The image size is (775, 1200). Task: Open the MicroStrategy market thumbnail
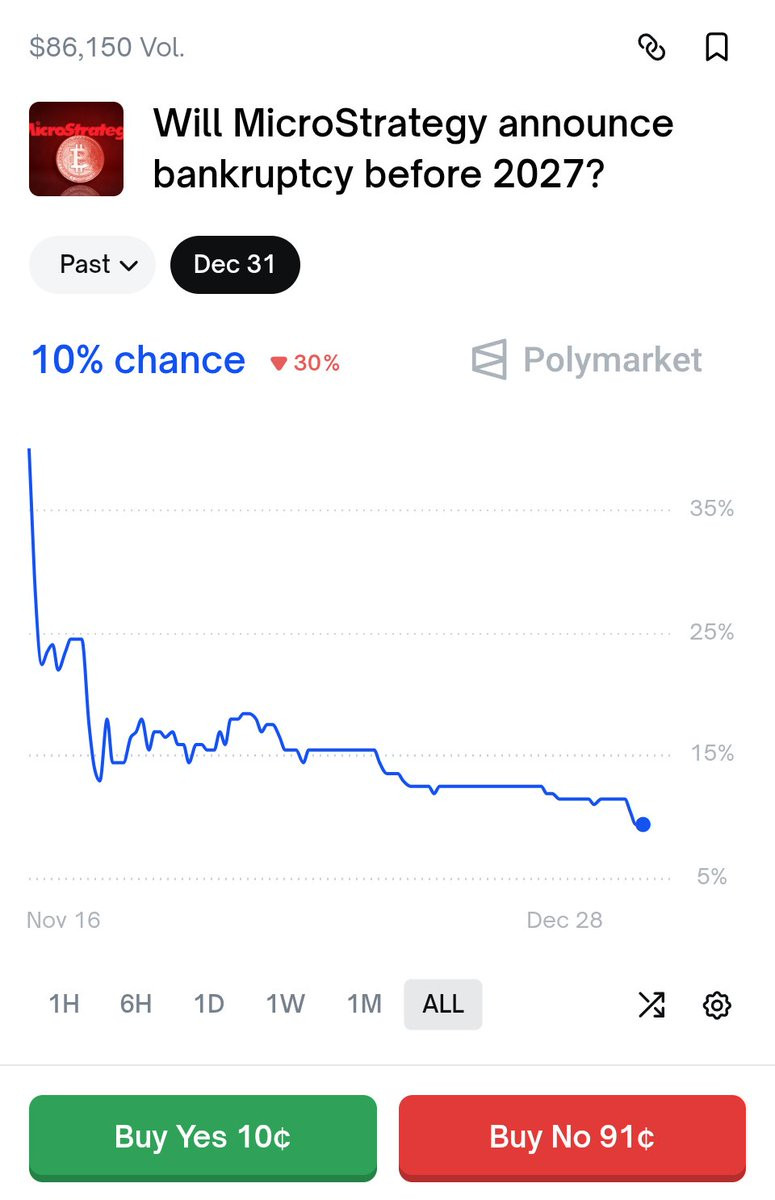click(x=76, y=149)
